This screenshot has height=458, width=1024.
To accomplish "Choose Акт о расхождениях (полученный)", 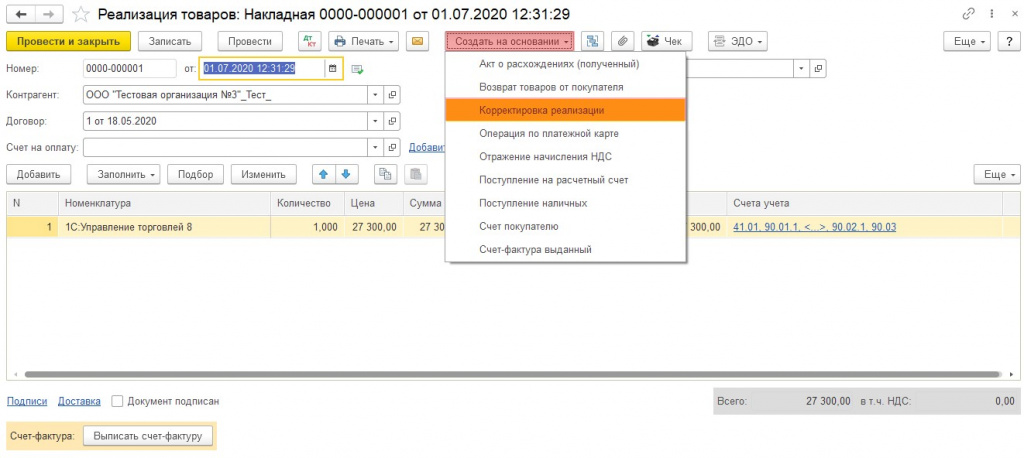I will coord(566,64).
